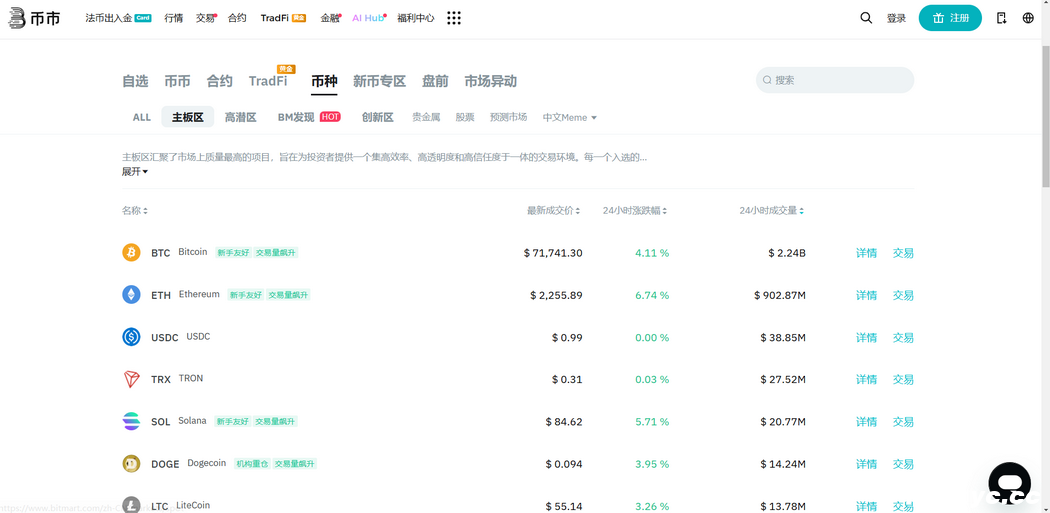1050x513 pixels.
Task: Open AI Hub in top navigation
Action: point(368,18)
